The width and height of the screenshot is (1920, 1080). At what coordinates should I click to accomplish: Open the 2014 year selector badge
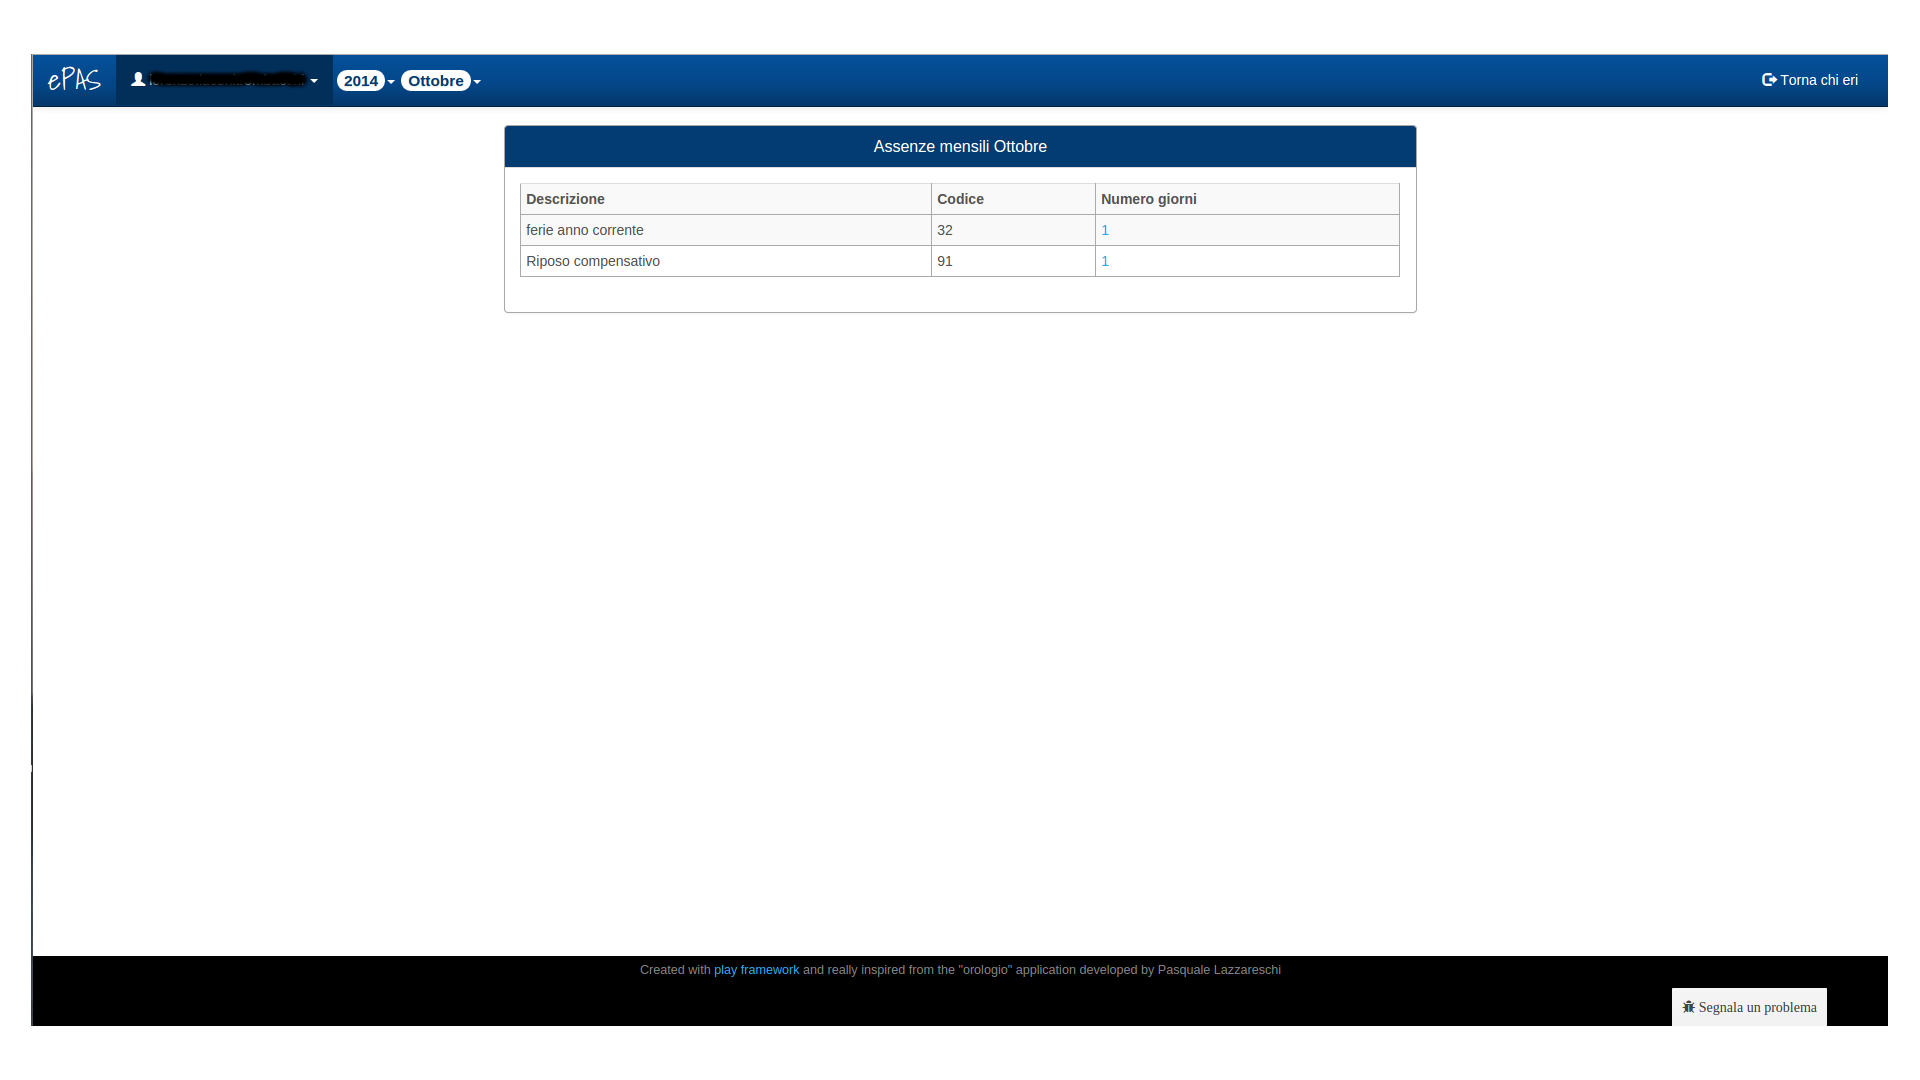[x=360, y=81]
